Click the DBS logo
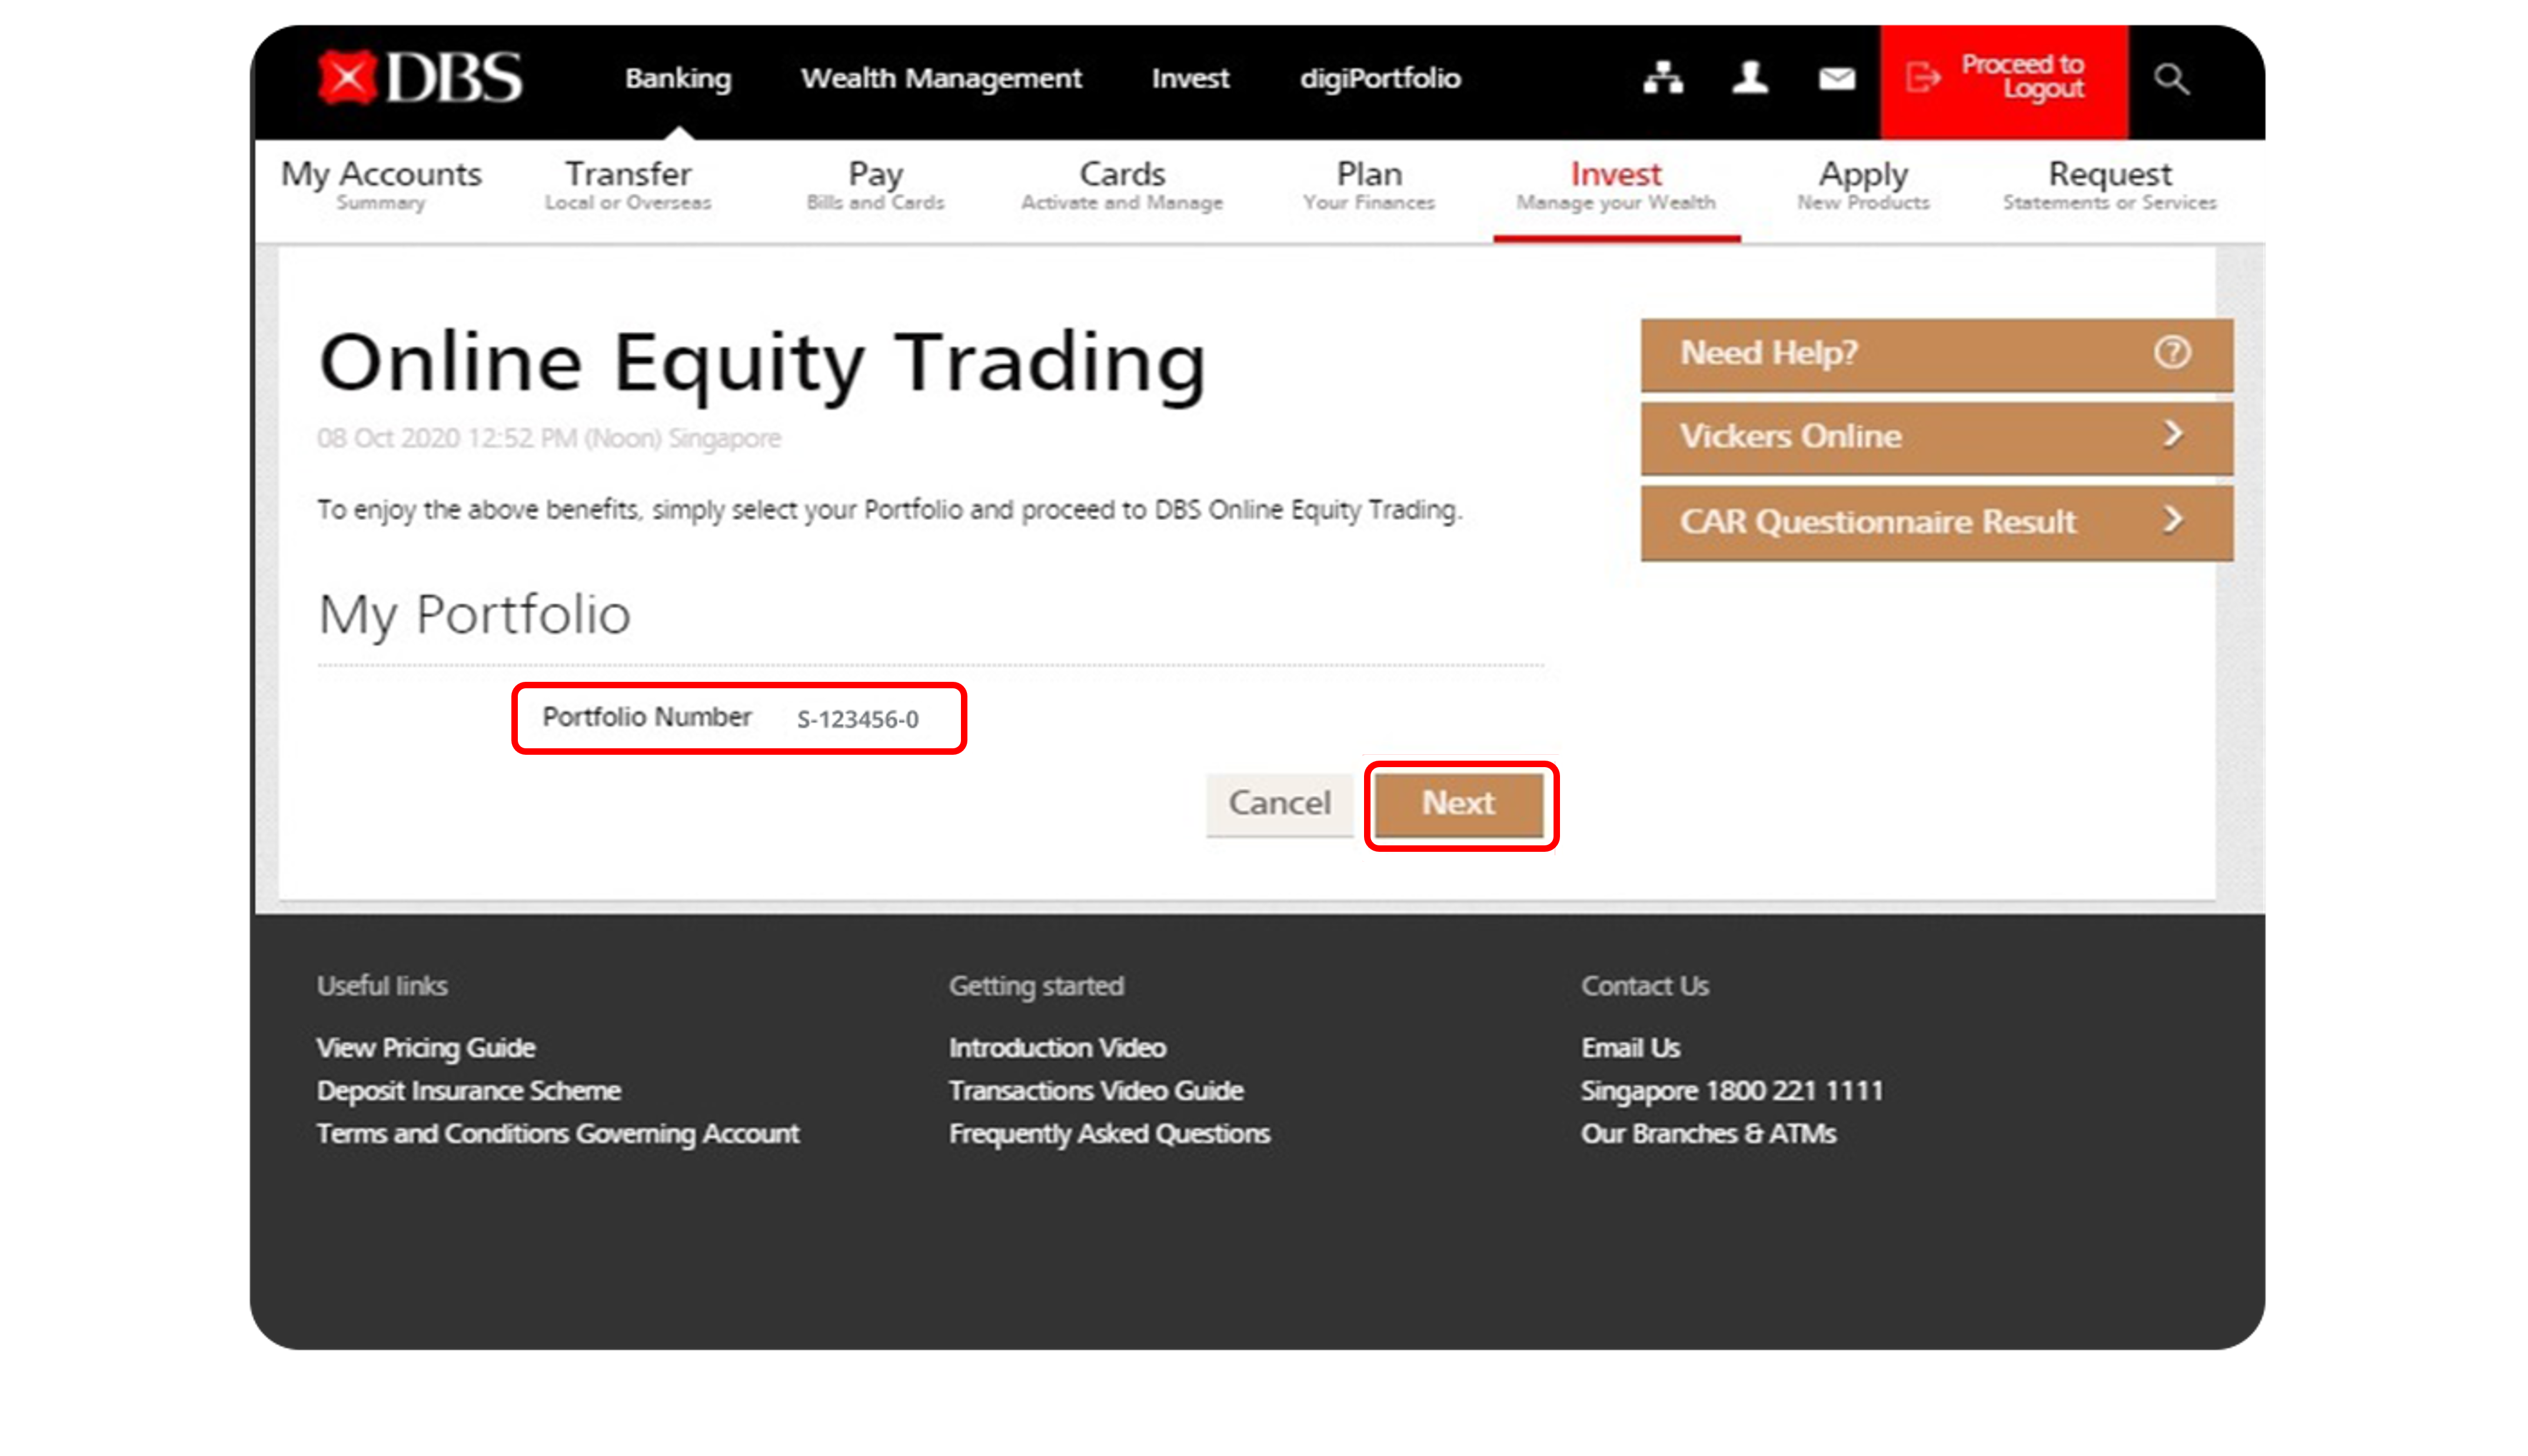Image resolution: width=2528 pixels, height=1456 pixels. pyautogui.click(x=420, y=77)
